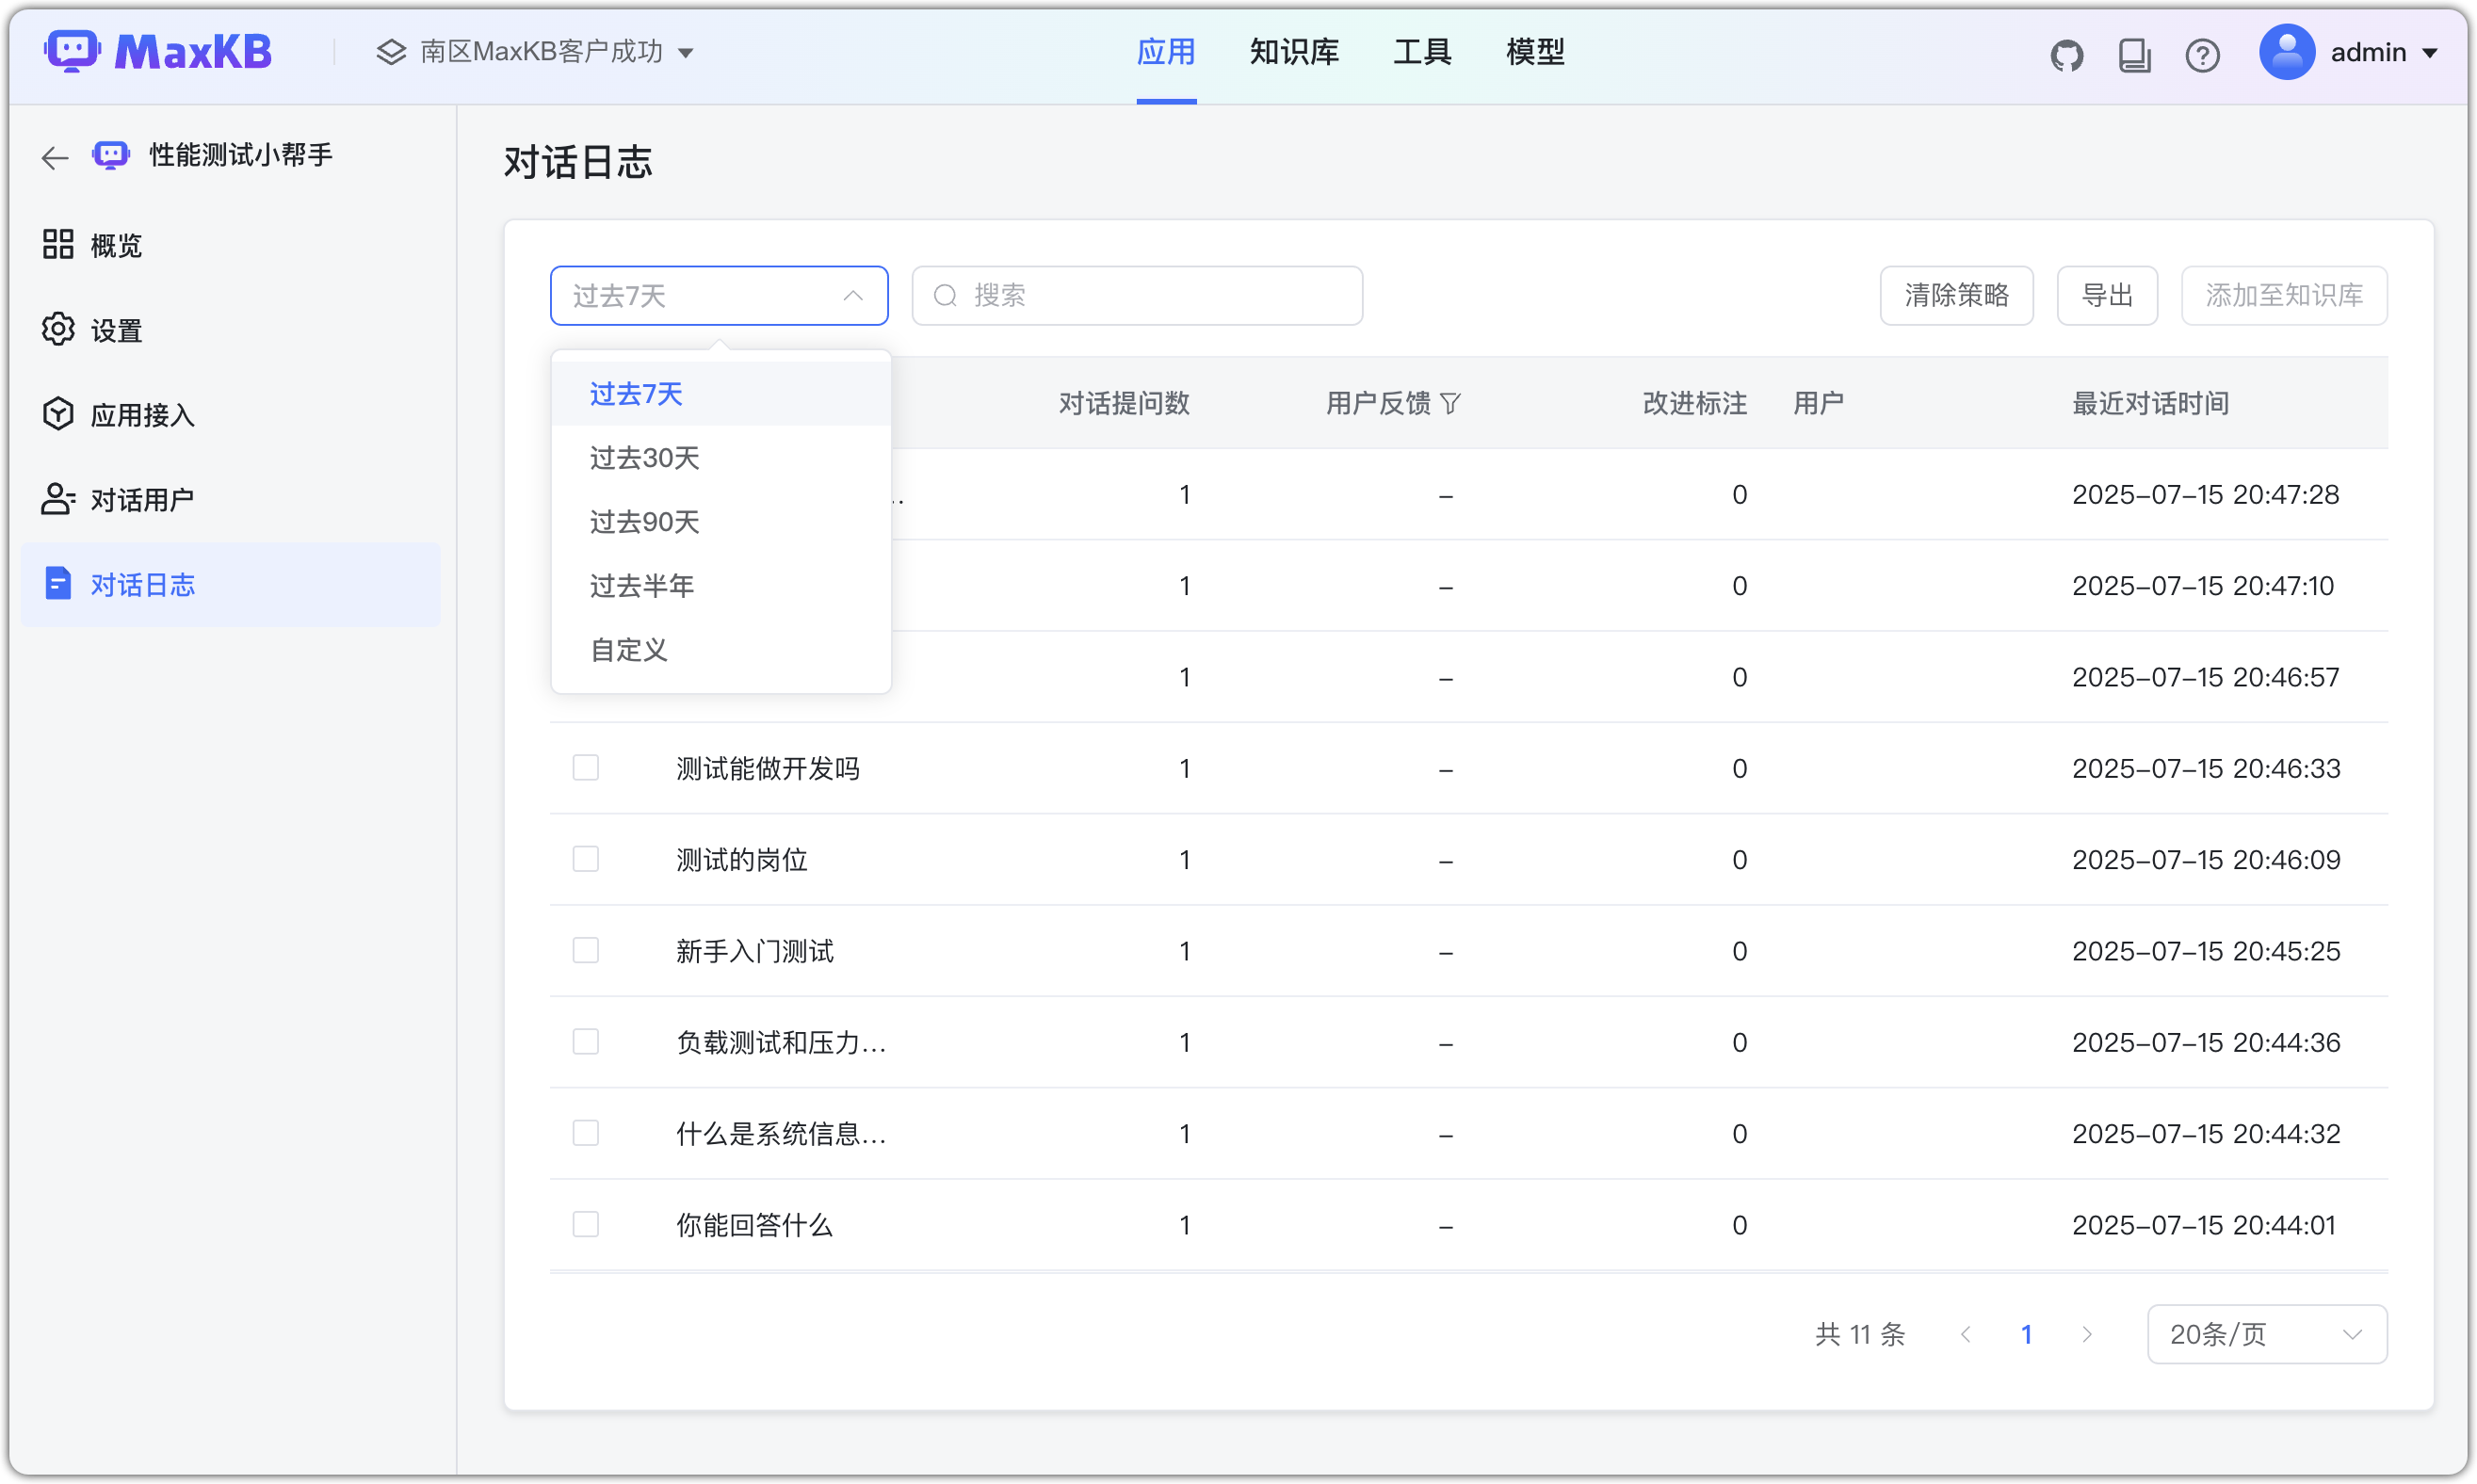This screenshot has width=2477, height=1484.
Task: Open the GitHub repository icon
Action: point(2066,54)
